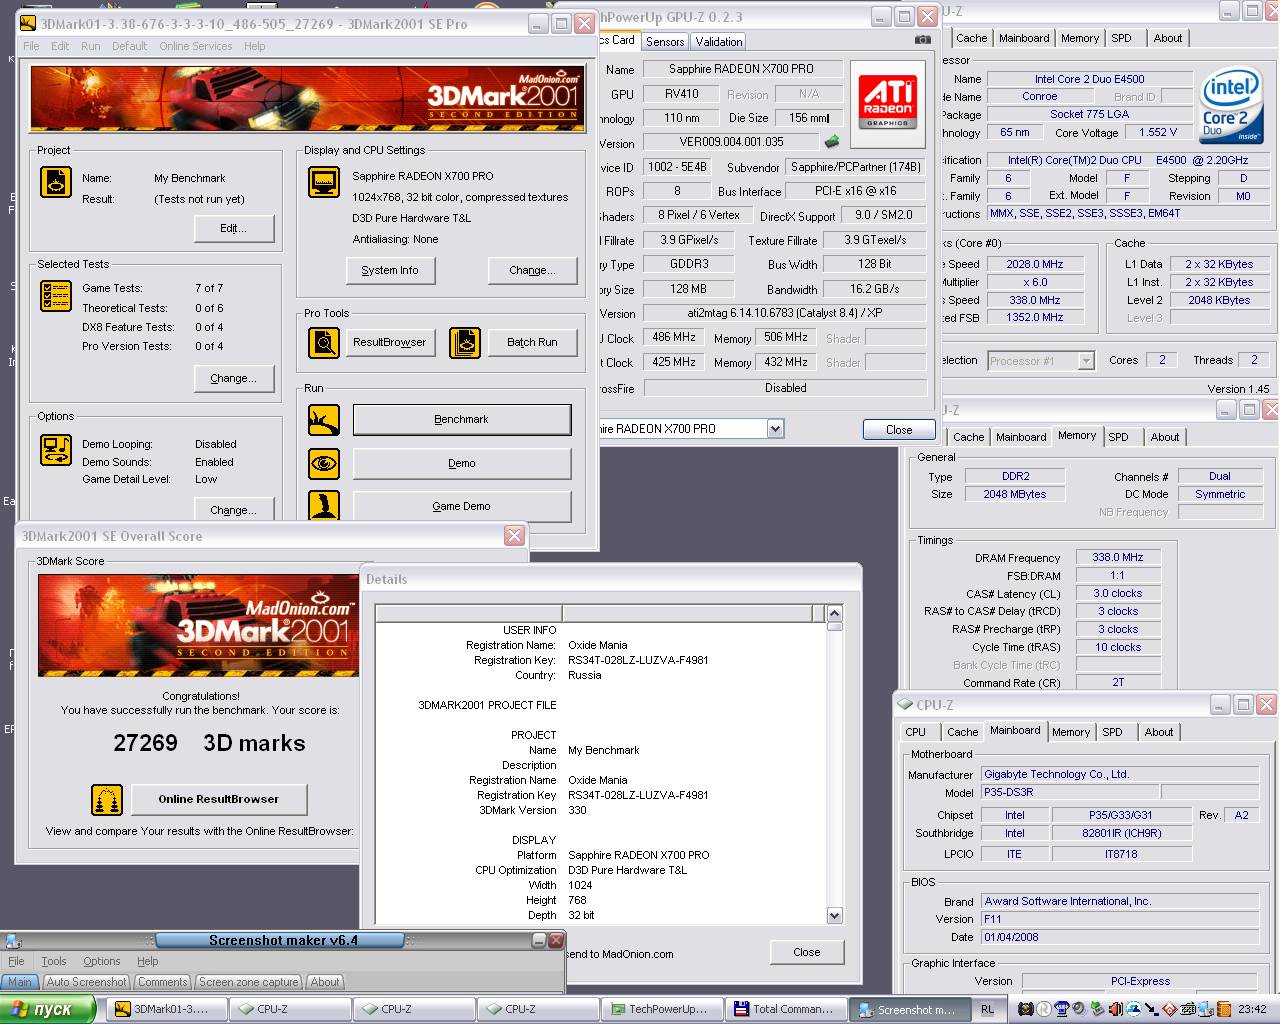Click scroll-down arrow in Details list

click(x=835, y=915)
